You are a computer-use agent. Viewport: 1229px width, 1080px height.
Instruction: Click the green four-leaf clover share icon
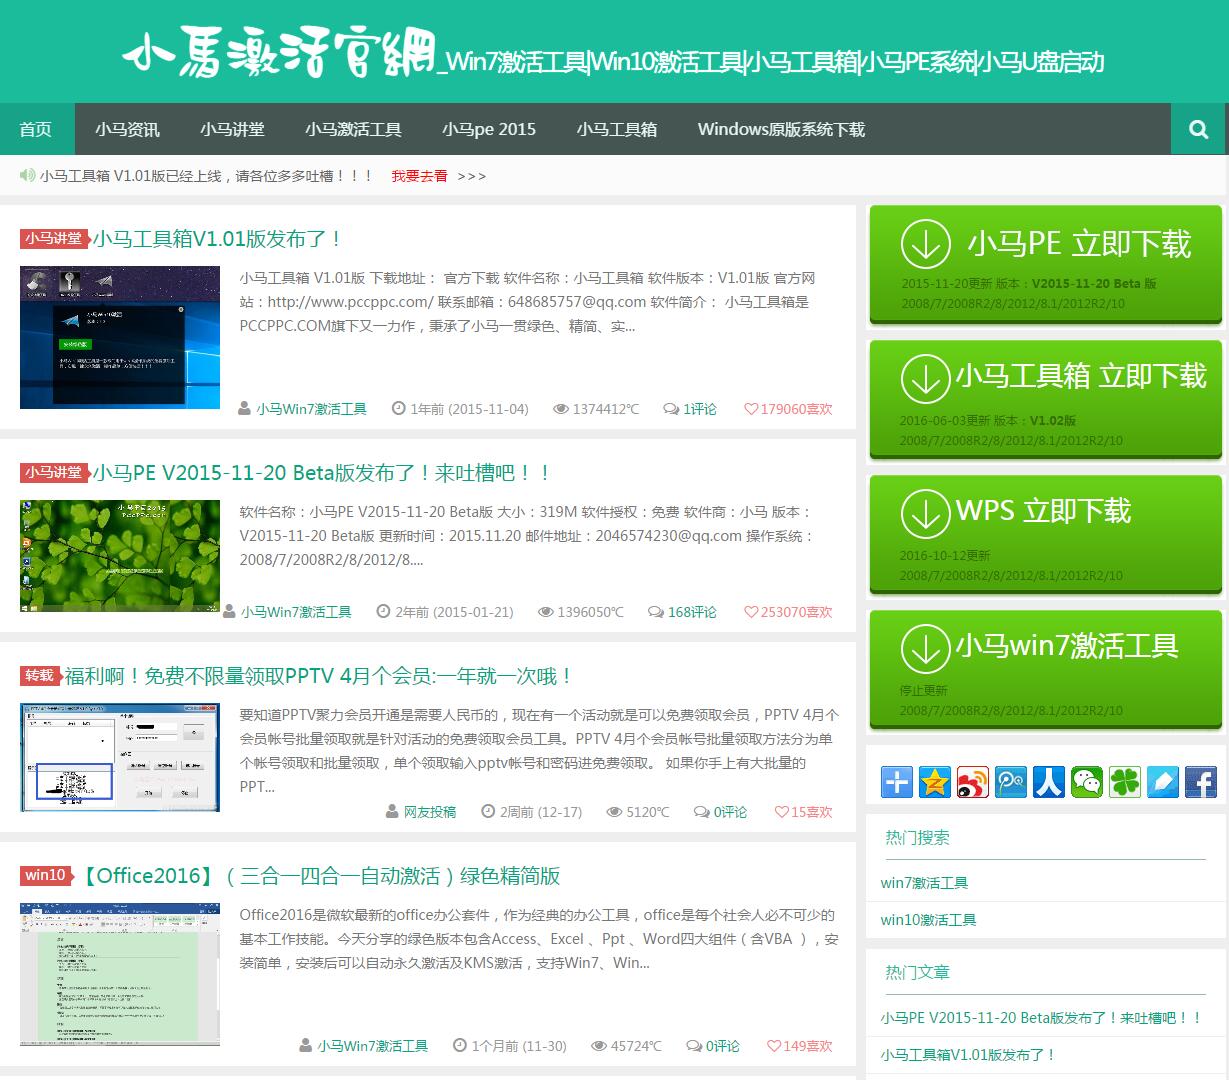1125,782
